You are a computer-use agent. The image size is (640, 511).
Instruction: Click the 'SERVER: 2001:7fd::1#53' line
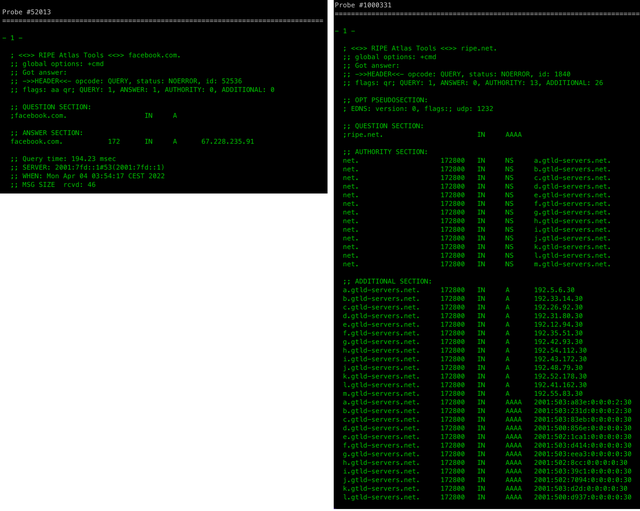(88, 167)
